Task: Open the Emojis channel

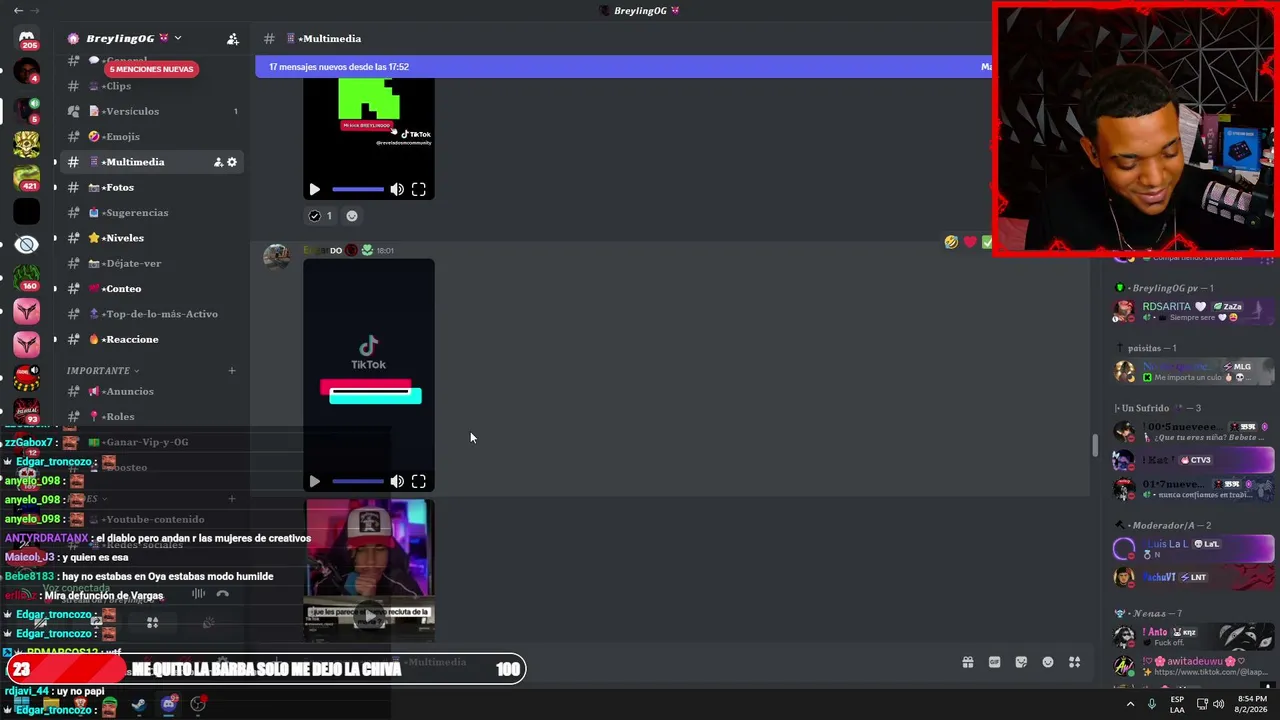Action: pos(152,137)
